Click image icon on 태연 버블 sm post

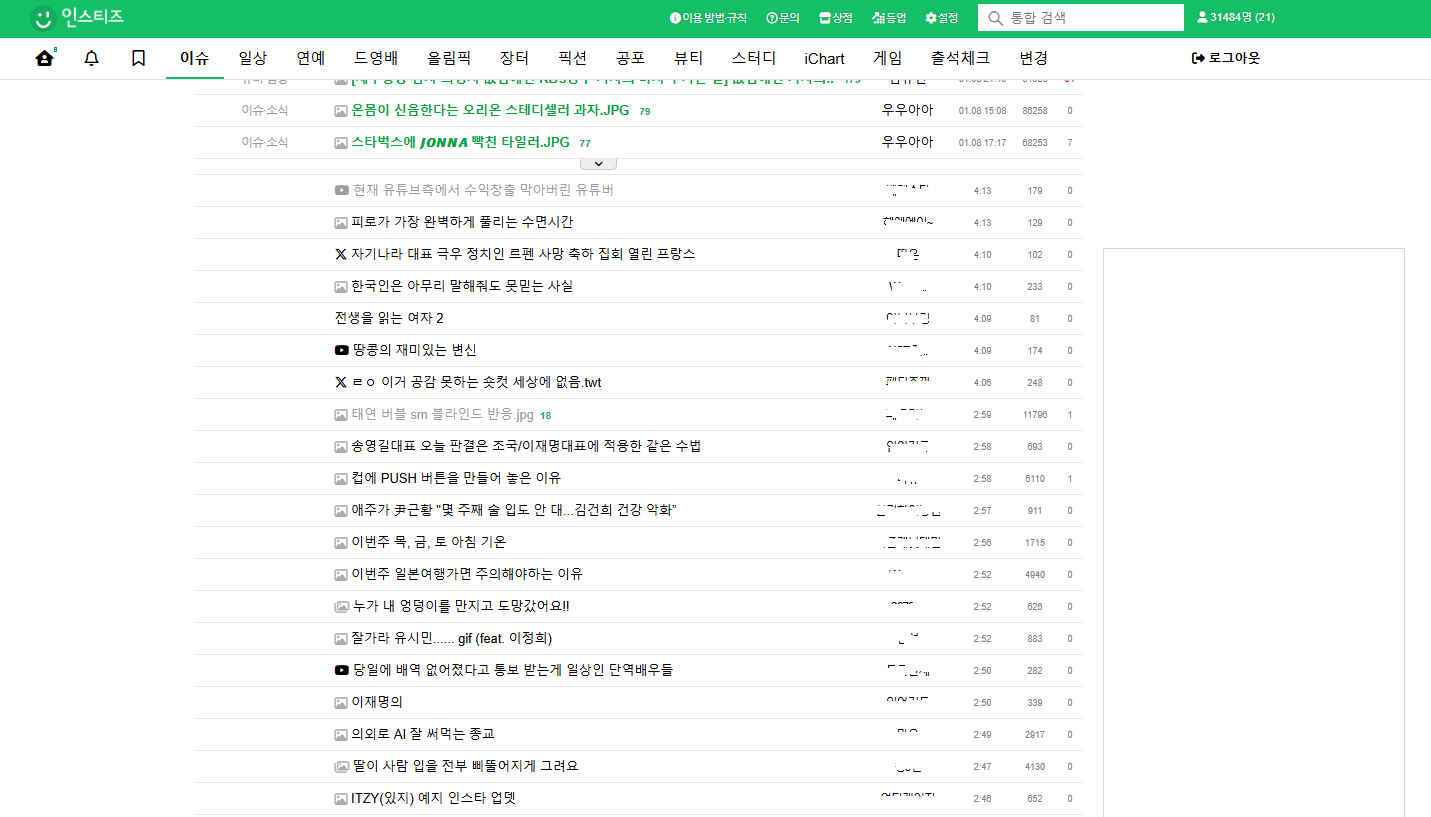(x=341, y=414)
